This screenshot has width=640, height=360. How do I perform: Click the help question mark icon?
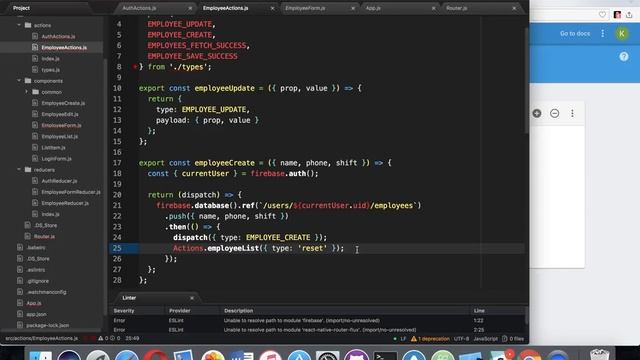624,57
